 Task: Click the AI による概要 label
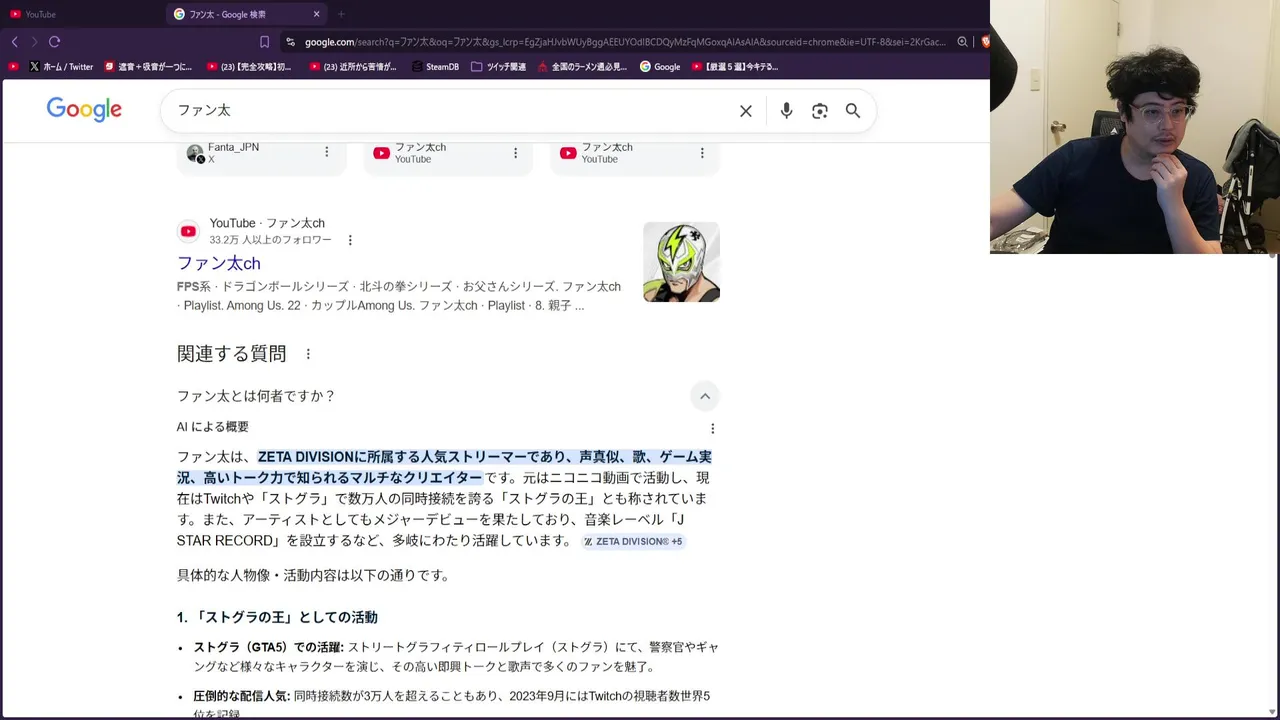click(x=213, y=427)
